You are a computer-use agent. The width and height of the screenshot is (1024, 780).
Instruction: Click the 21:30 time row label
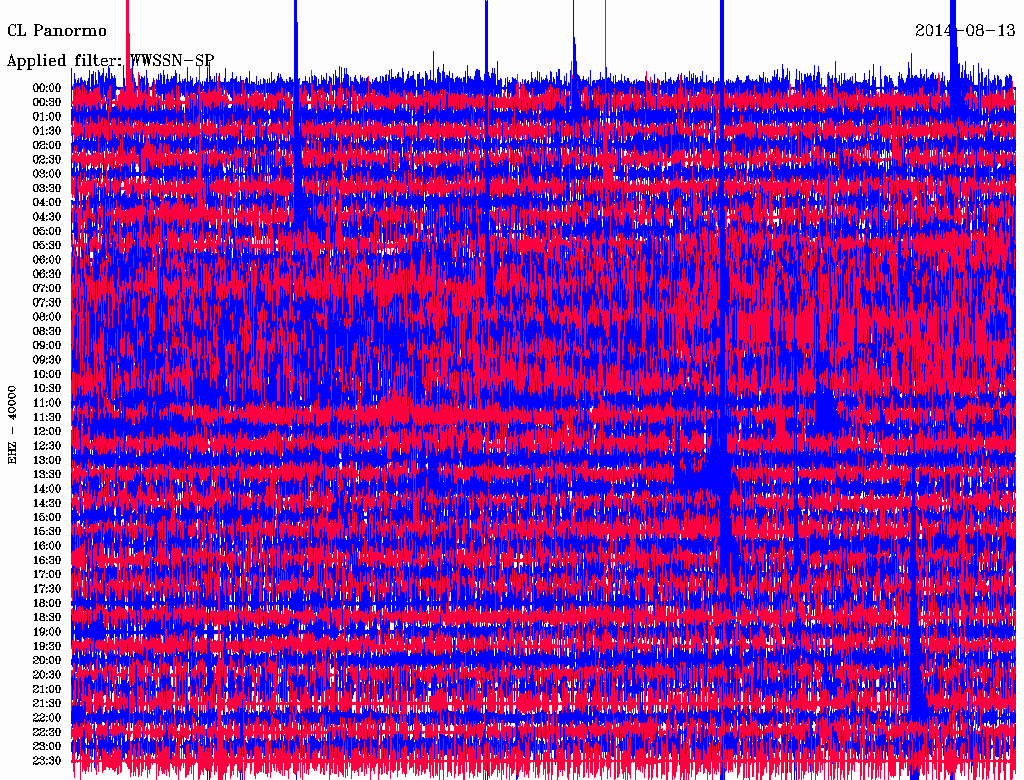click(x=47, y=704)
